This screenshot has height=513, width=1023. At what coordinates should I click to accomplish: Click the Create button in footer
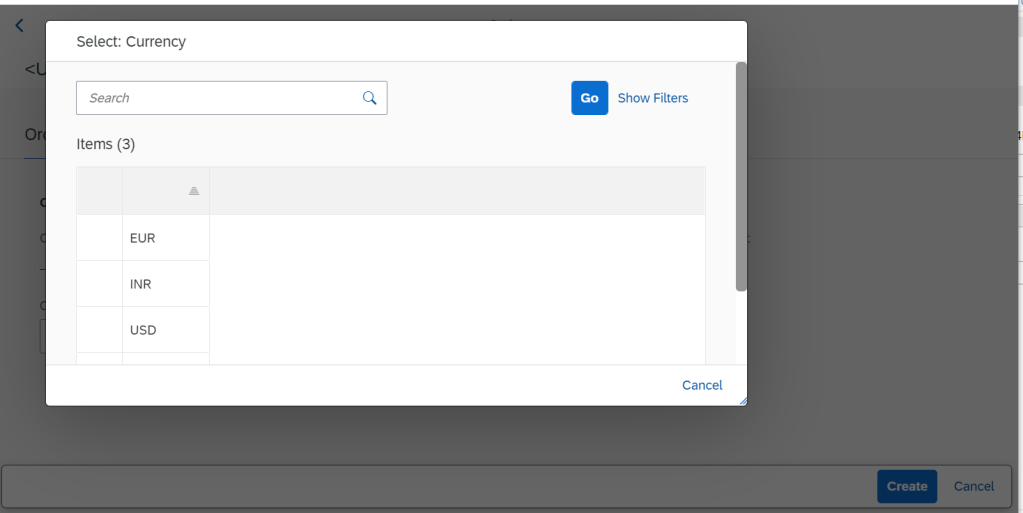[906, 486]
